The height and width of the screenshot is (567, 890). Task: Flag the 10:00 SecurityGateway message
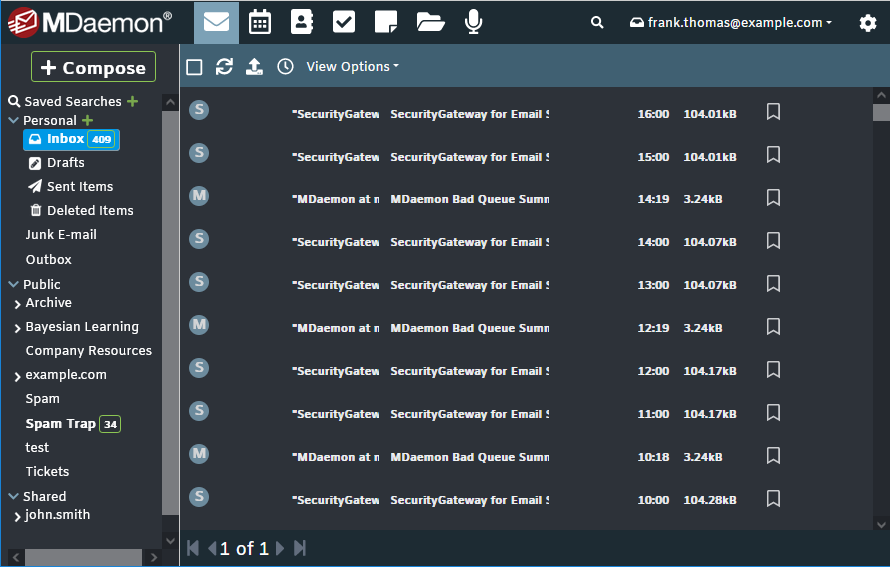tap(773, 498)
